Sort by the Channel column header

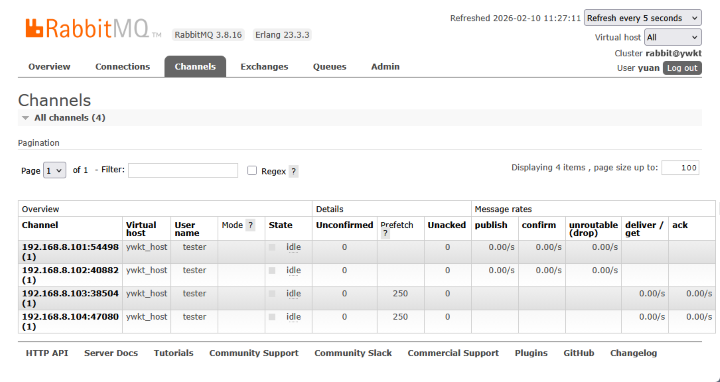[x=40, y=225]
